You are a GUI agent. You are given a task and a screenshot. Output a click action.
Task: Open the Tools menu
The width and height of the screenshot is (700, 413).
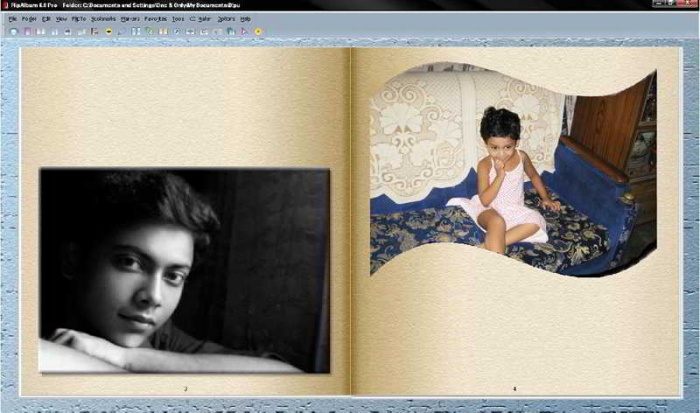tap(178, 19)
